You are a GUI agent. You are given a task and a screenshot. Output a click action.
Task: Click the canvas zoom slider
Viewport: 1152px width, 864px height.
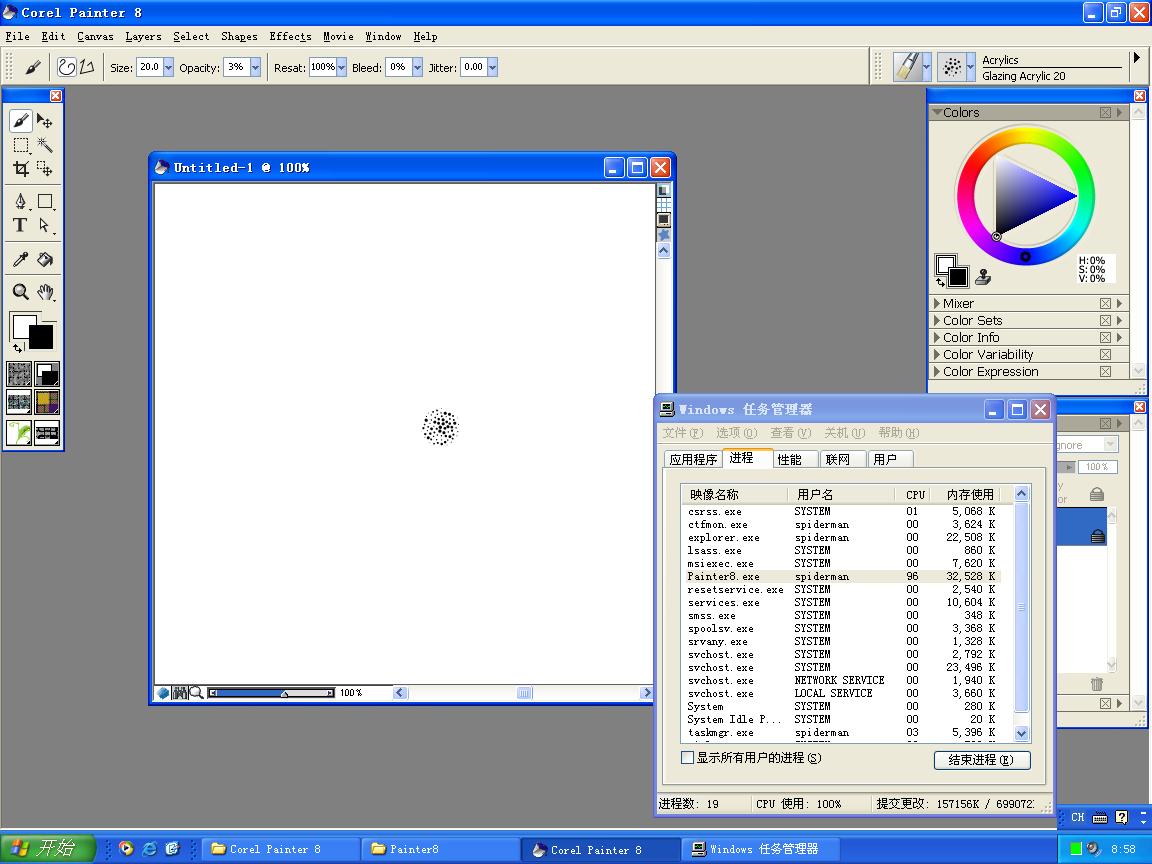271,693
